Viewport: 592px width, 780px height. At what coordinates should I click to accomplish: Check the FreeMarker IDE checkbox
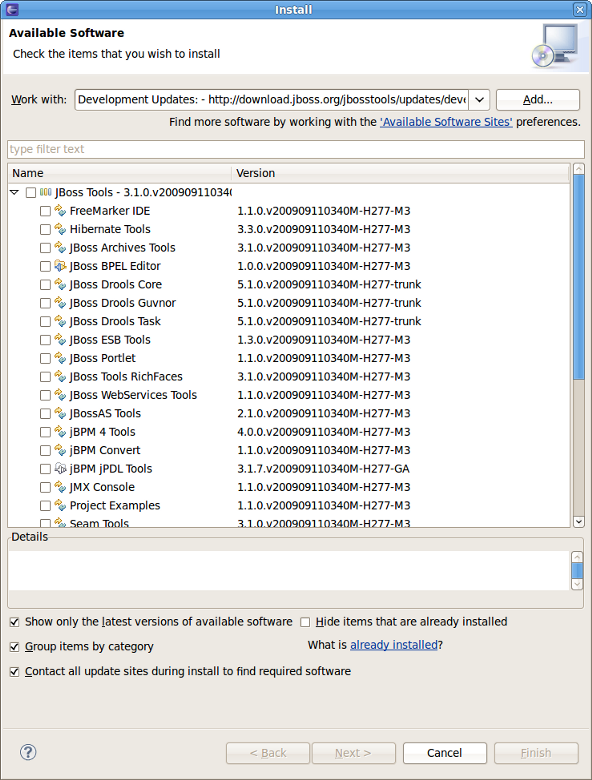coord(45,211)
